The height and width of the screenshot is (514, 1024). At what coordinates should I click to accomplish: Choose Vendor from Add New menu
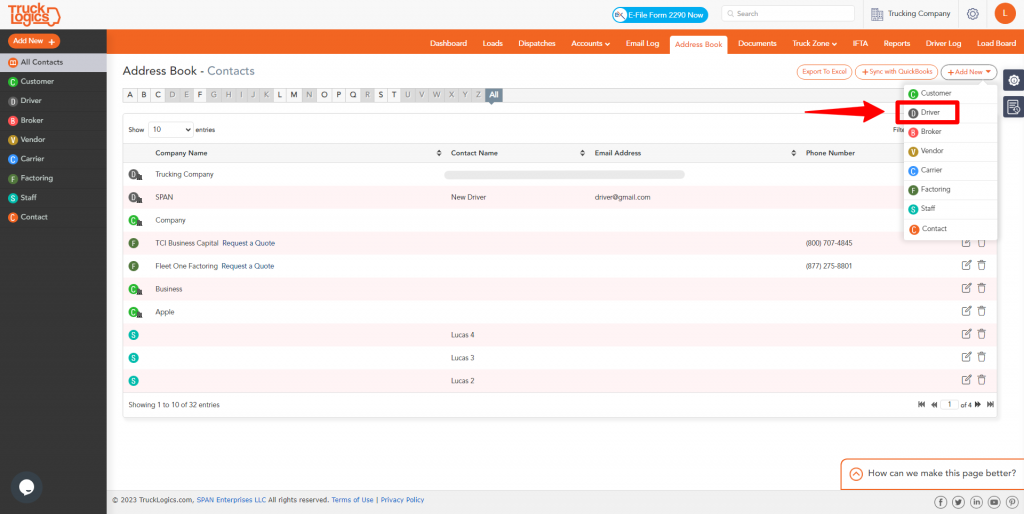950,151
